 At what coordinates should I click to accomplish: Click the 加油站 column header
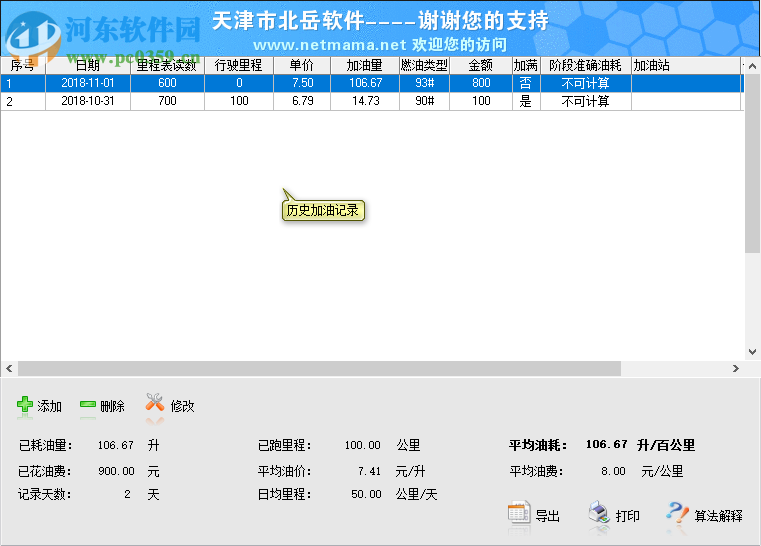[686, 66]
